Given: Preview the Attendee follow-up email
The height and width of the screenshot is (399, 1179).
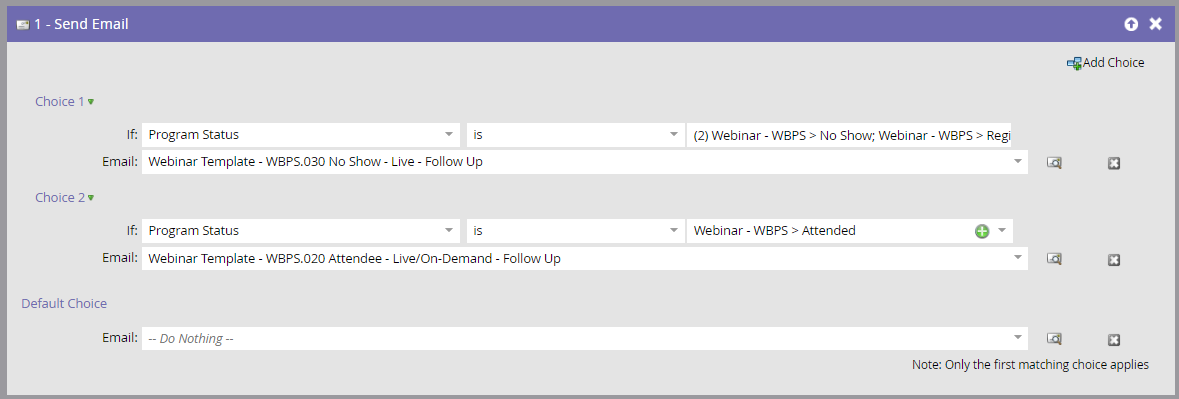Looking at the screenshot, I should pyautogui.click(x=1054, y=258).
